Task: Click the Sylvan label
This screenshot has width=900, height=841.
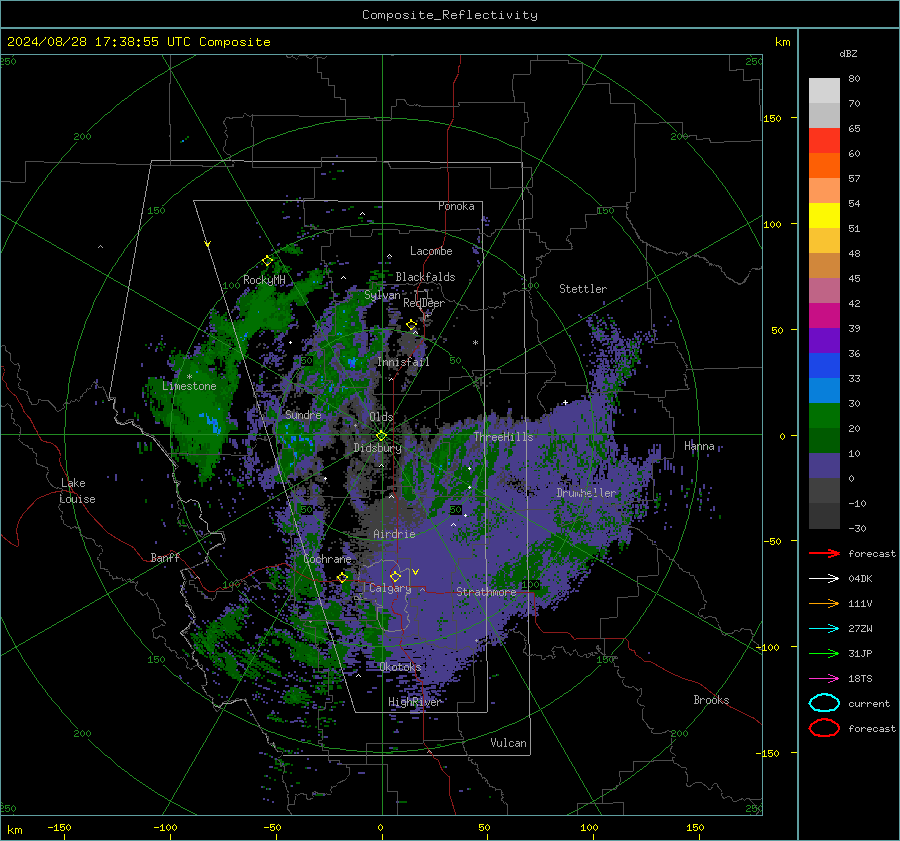Action: (x=382, y=295)
